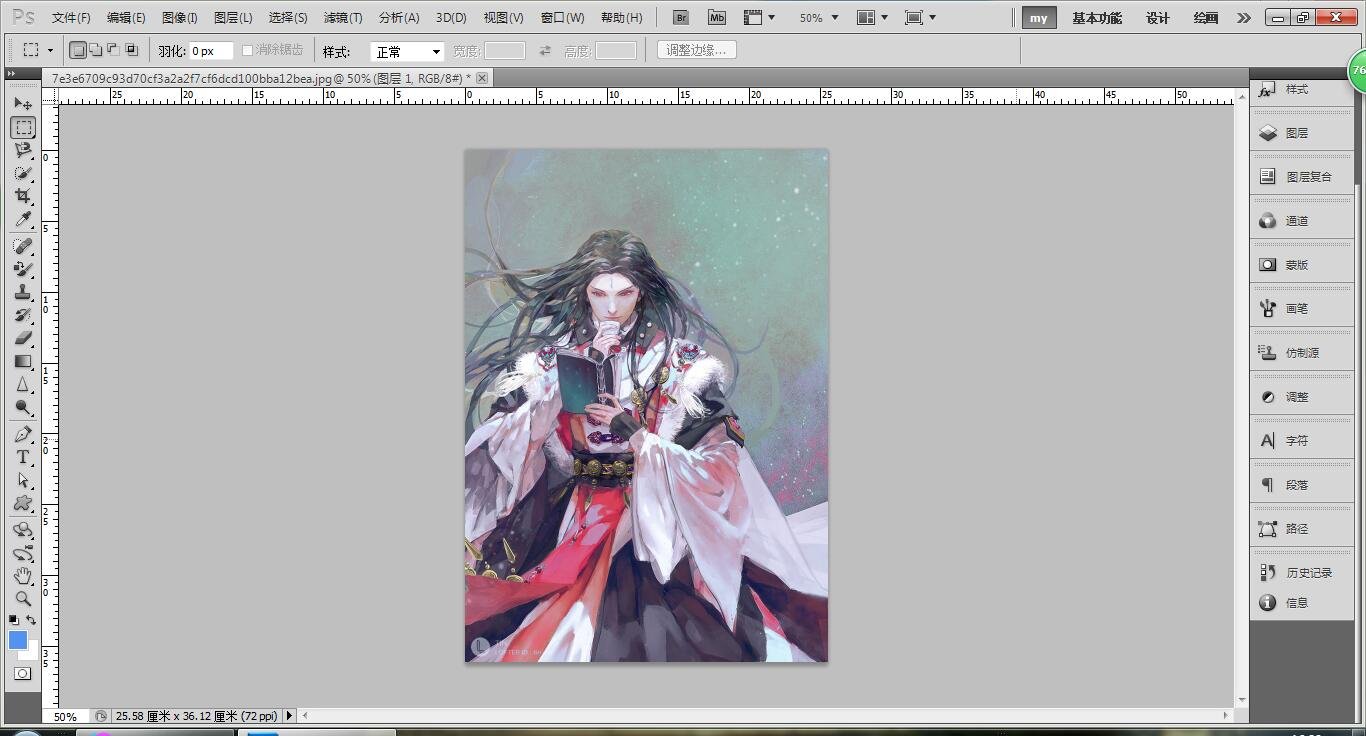Pick the Eyedropper tool
The image size is (1366, 736).
pos(23,219)
